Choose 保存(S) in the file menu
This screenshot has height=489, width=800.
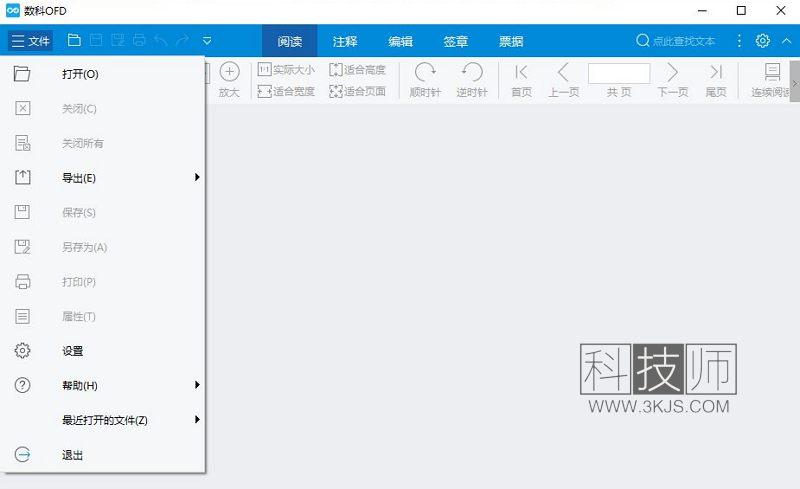pos(103,212)
